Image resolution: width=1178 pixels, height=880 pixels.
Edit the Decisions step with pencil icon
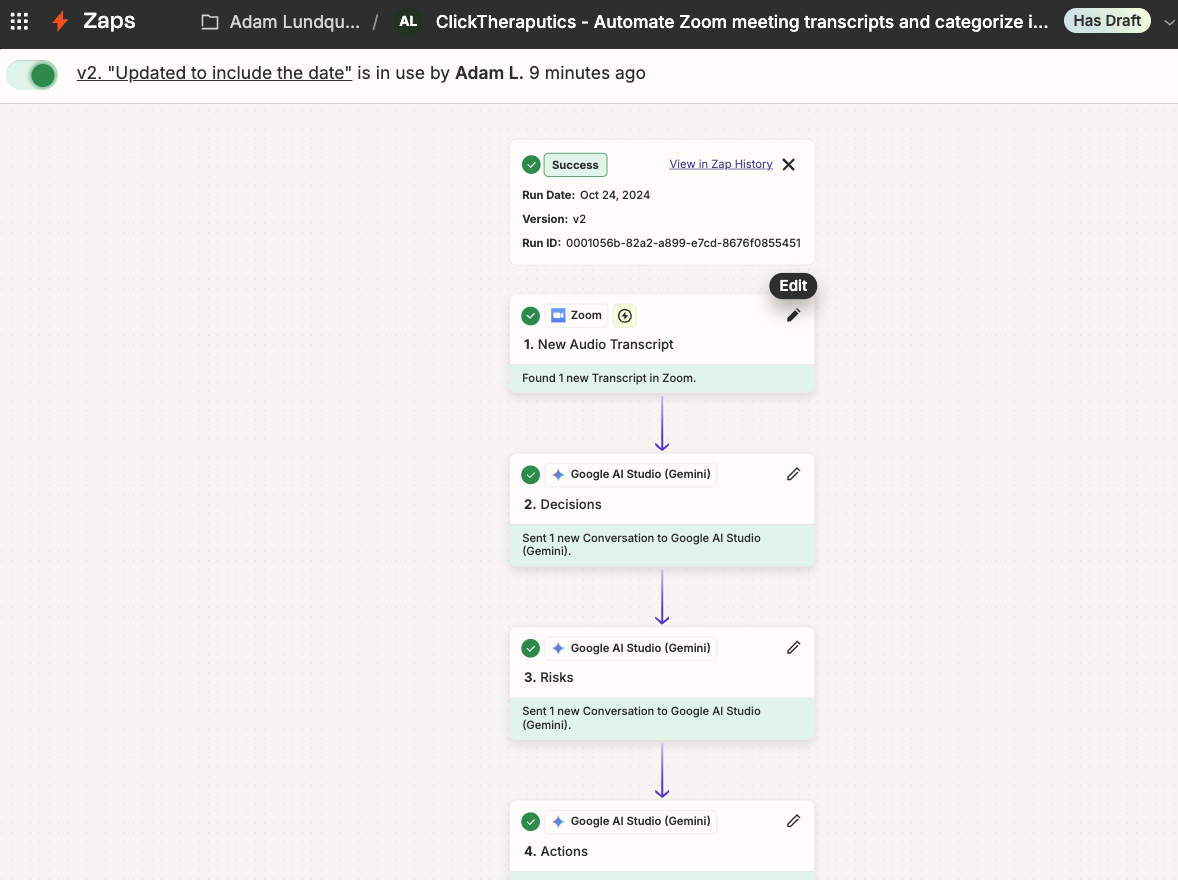pos(793,474)
